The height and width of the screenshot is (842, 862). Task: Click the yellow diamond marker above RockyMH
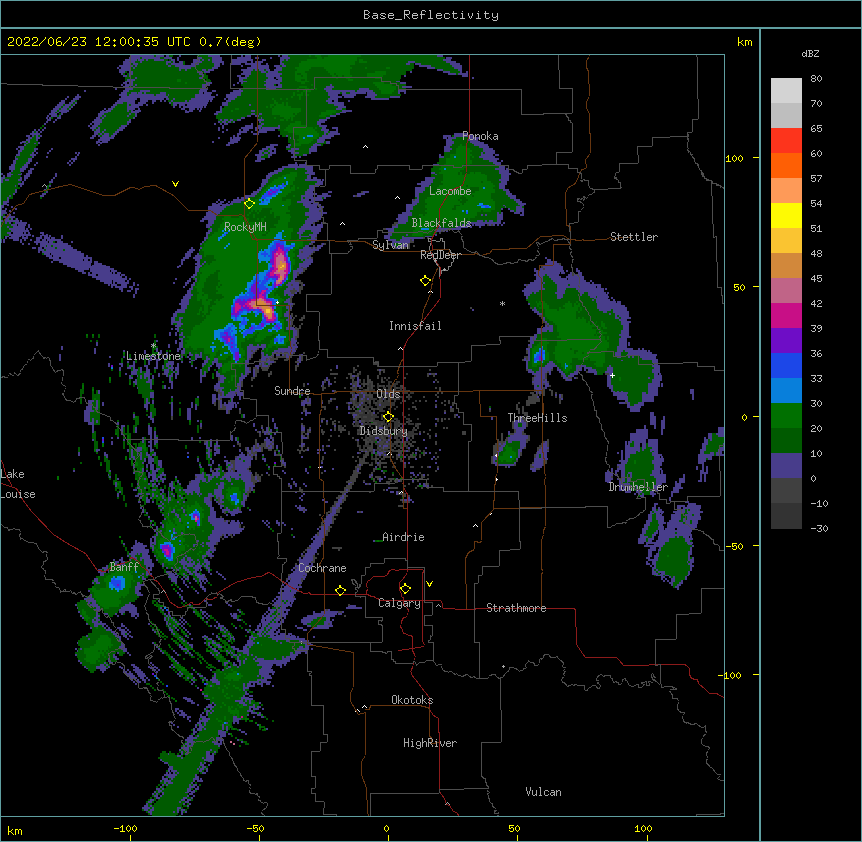coord(250,204)
